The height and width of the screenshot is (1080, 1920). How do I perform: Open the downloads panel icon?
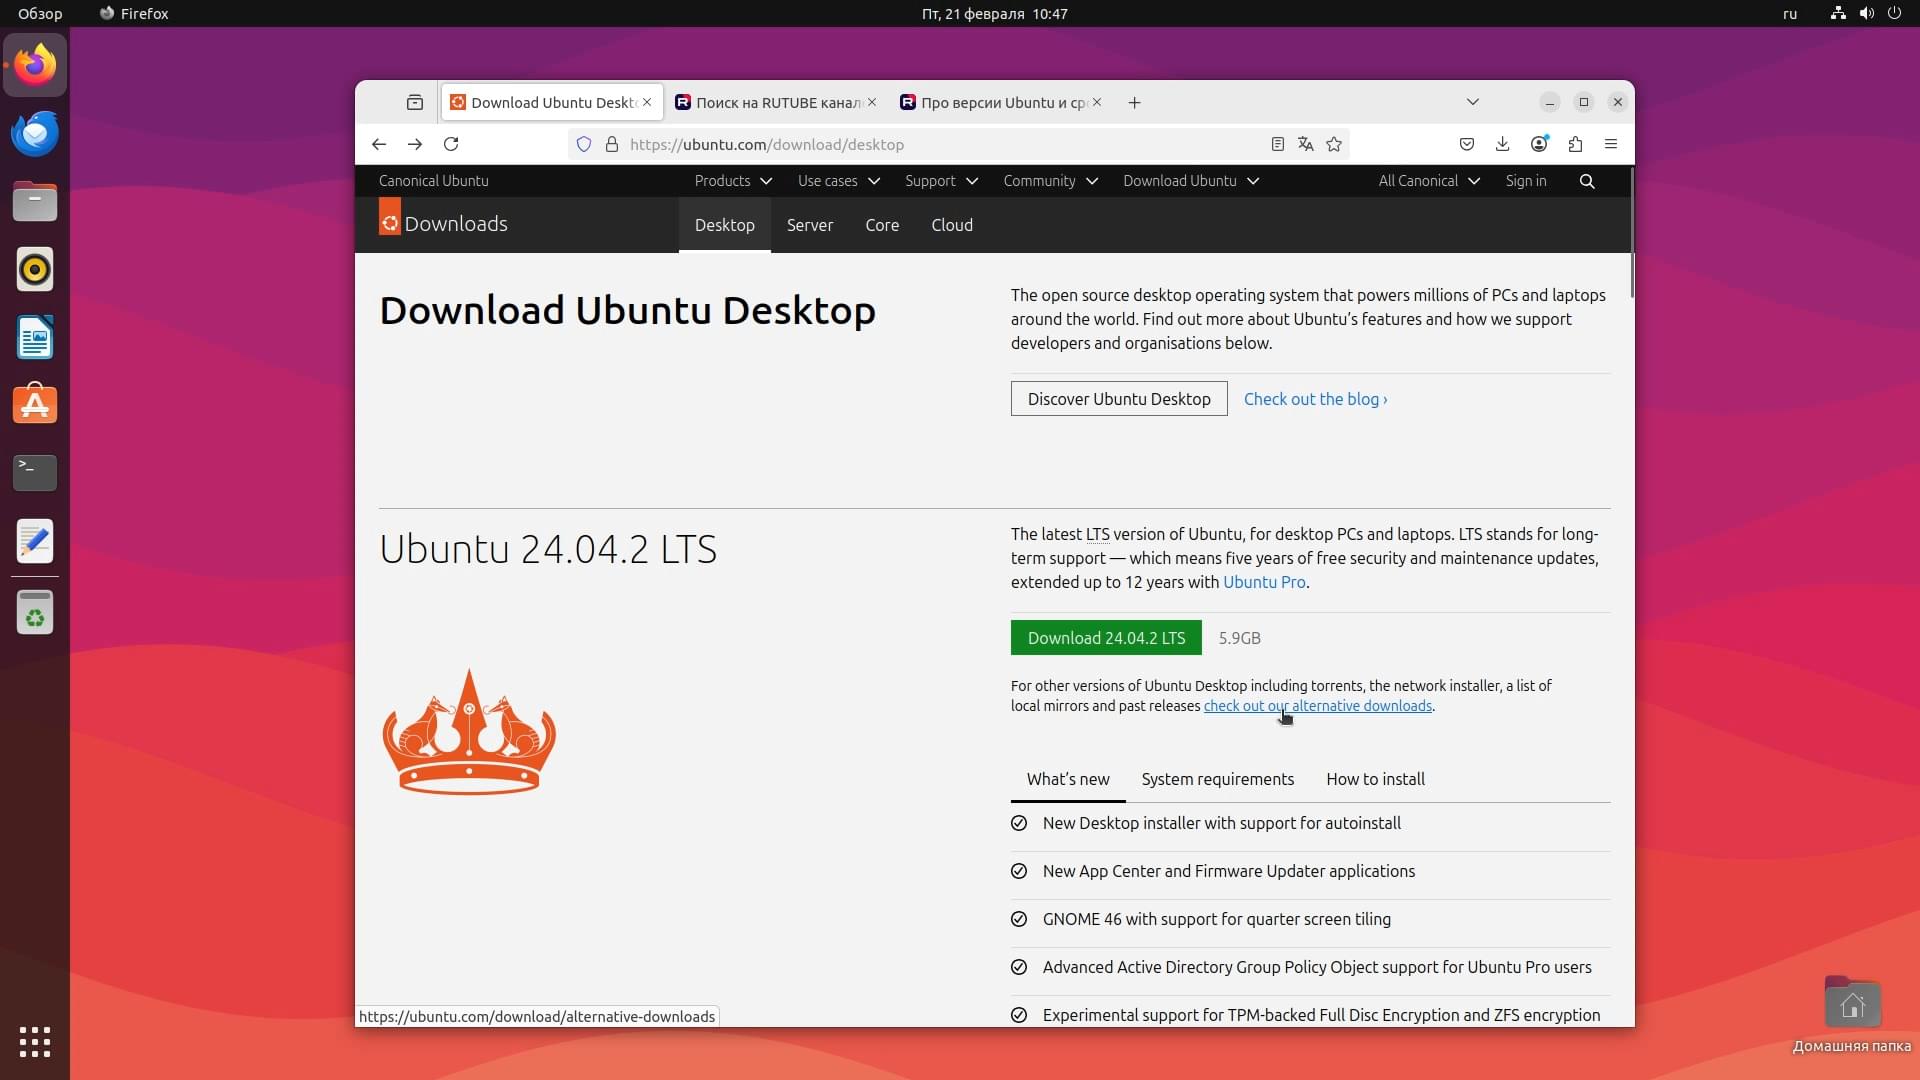[1502, 144]
